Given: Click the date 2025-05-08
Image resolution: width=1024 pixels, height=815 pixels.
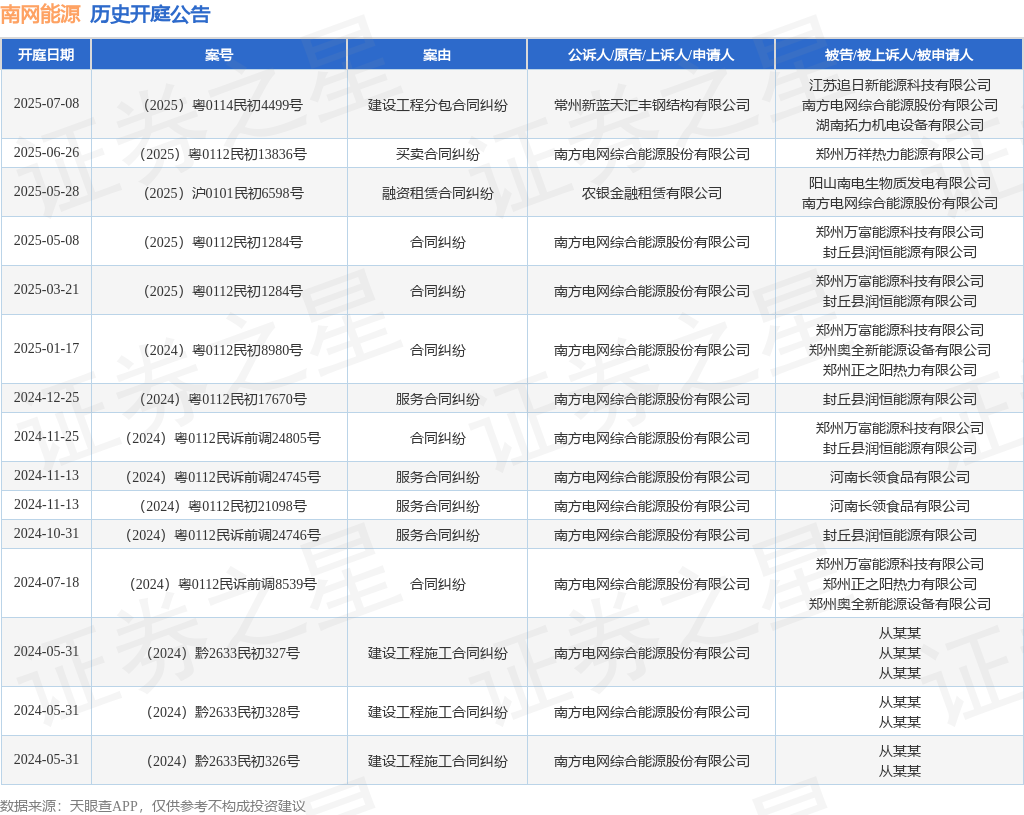Looking at the screenshot, I should tap(46, 240).
